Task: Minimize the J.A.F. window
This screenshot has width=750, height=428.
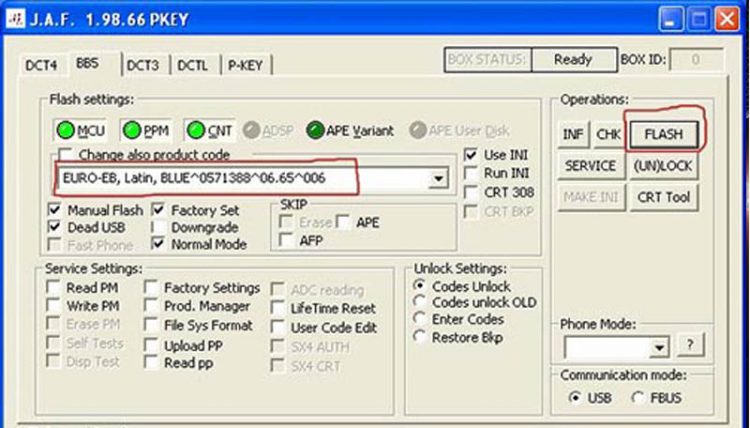Action: coord(671,20)
